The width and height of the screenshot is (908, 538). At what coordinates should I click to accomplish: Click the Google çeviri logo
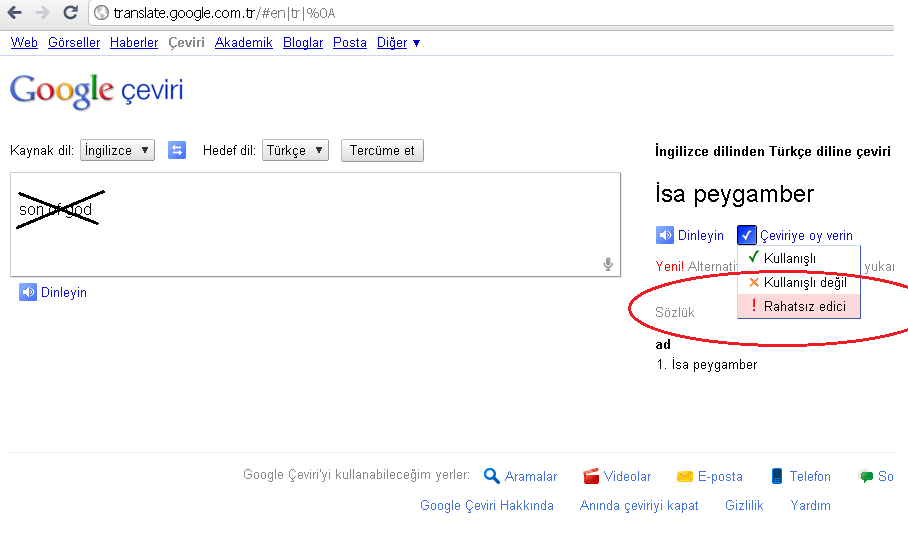tap(96, 90)
